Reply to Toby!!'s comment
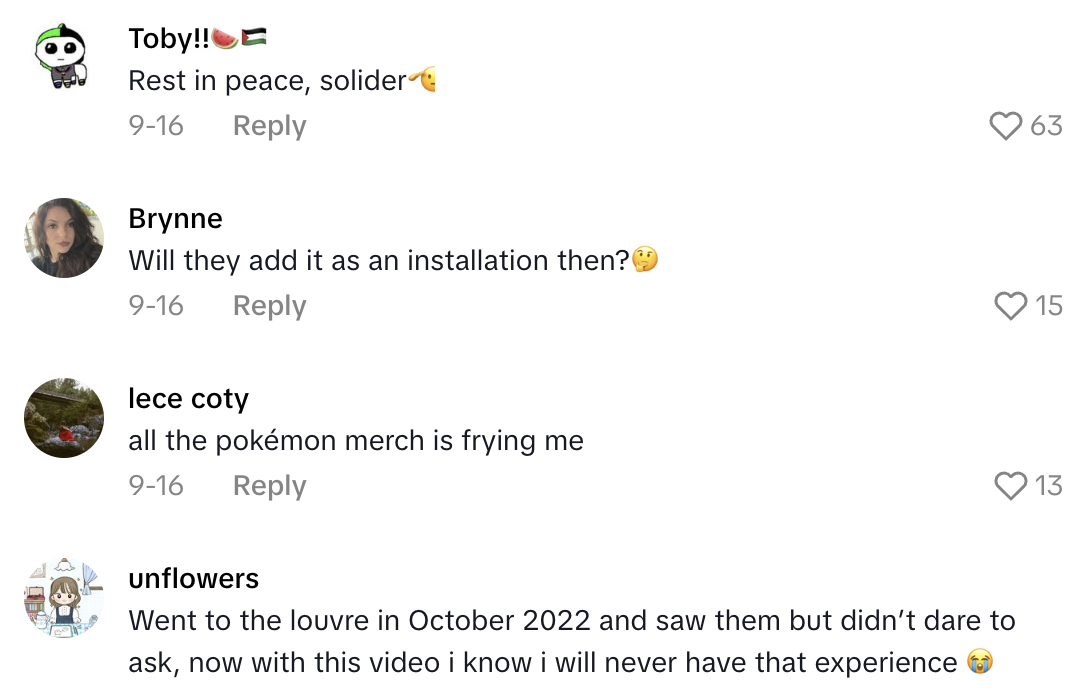 268,125
